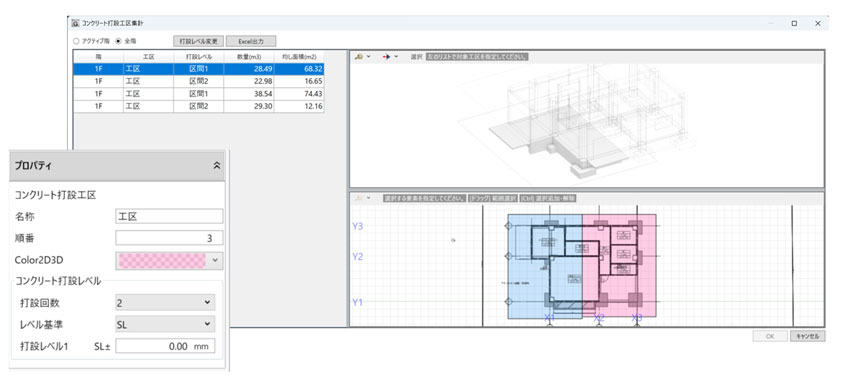
Task: Click the 順番 number field
Action: tap(169, 238)
